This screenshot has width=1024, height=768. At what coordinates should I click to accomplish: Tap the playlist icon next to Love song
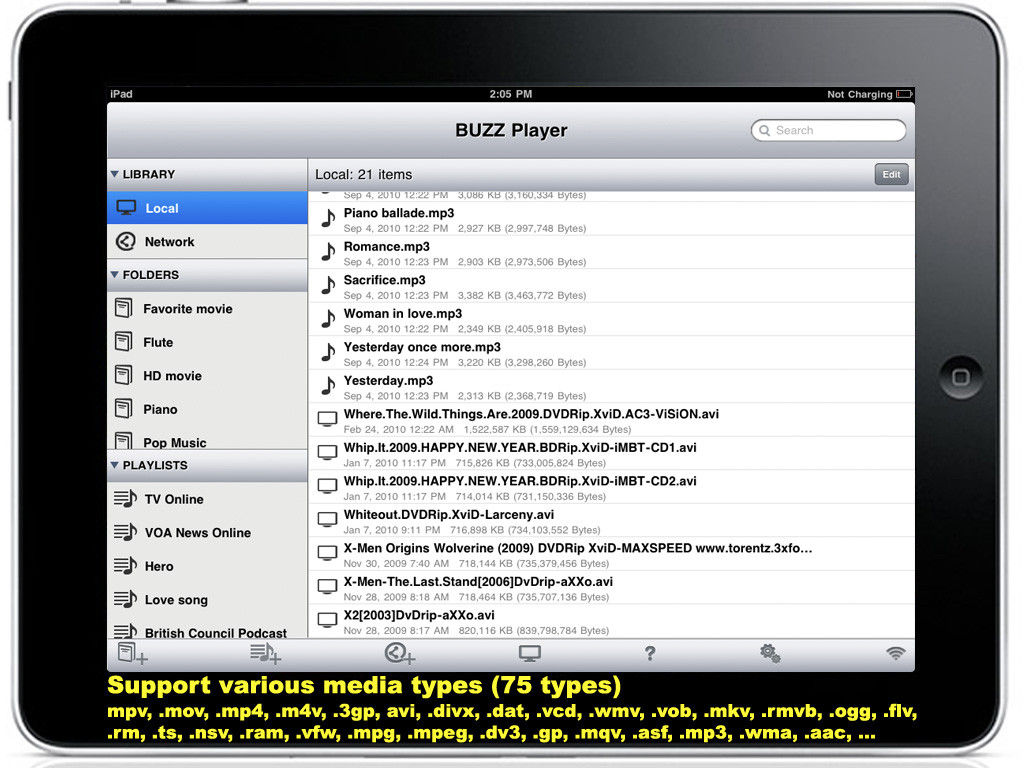[125, 598]
